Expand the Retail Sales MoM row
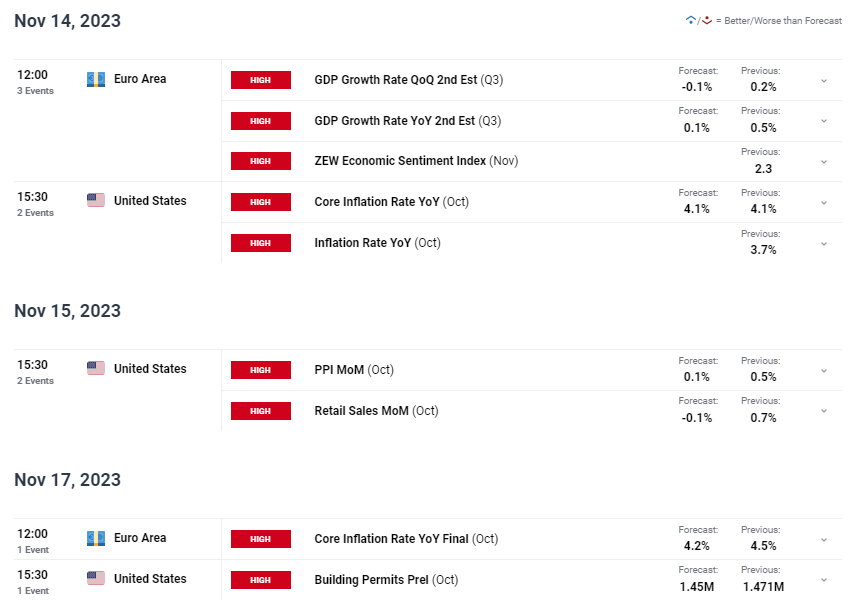855x610 pixels. (824, 412)
